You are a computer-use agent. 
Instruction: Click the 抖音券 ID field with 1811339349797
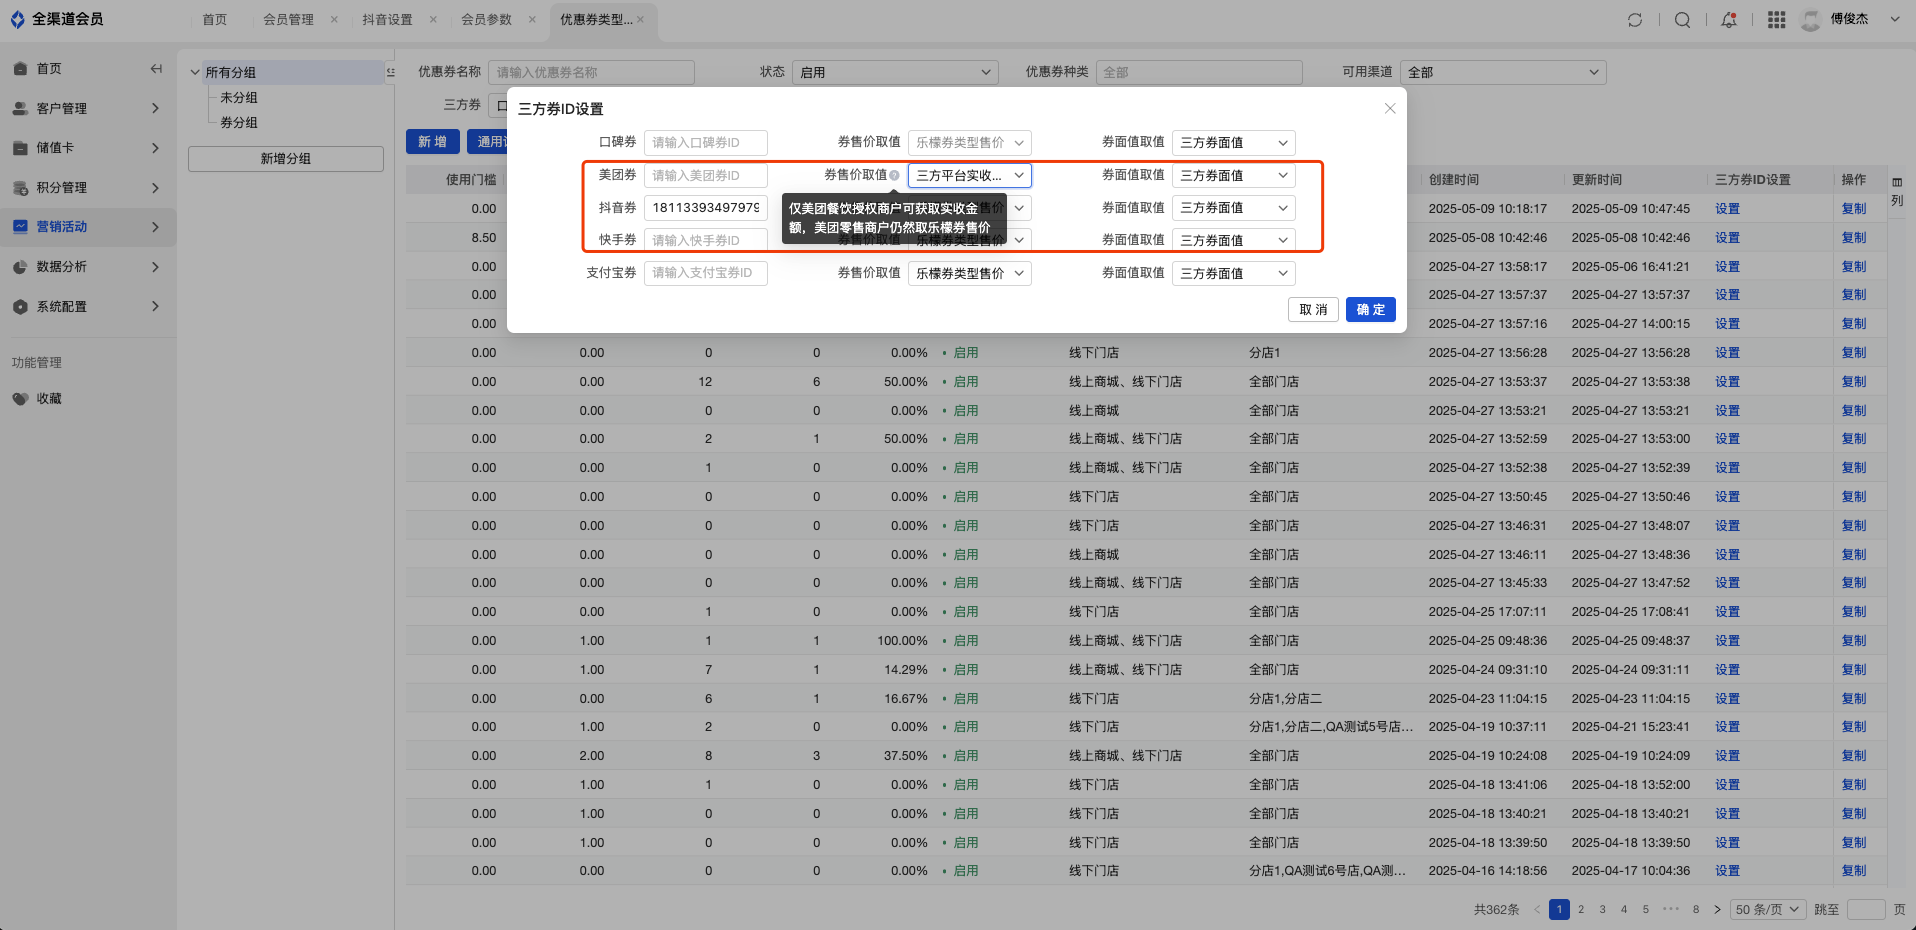pos(706,208)
